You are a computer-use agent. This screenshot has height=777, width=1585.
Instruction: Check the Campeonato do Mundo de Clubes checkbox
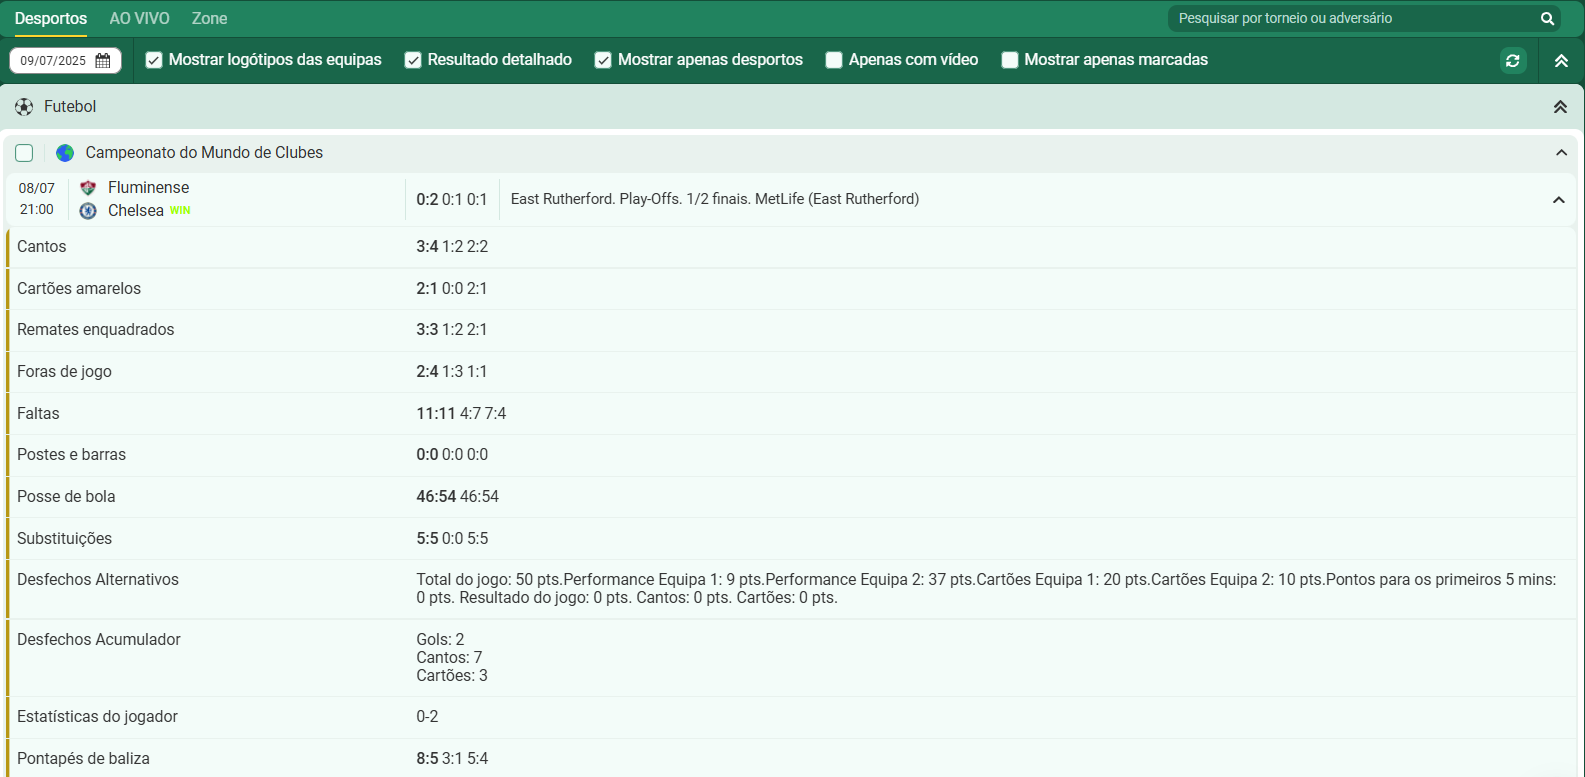24,153
